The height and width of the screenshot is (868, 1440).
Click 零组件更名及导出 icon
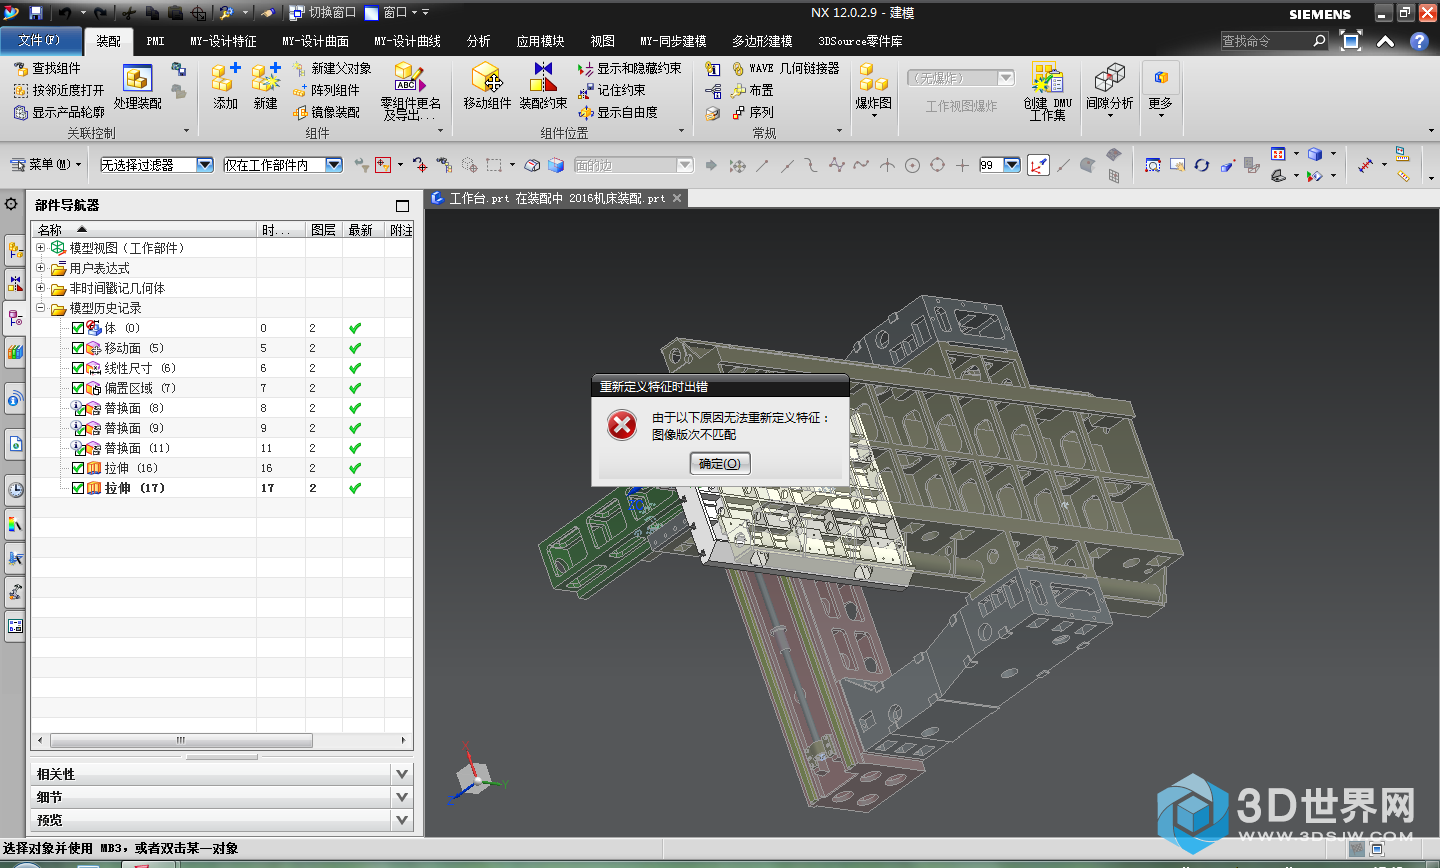click(410, 92)
